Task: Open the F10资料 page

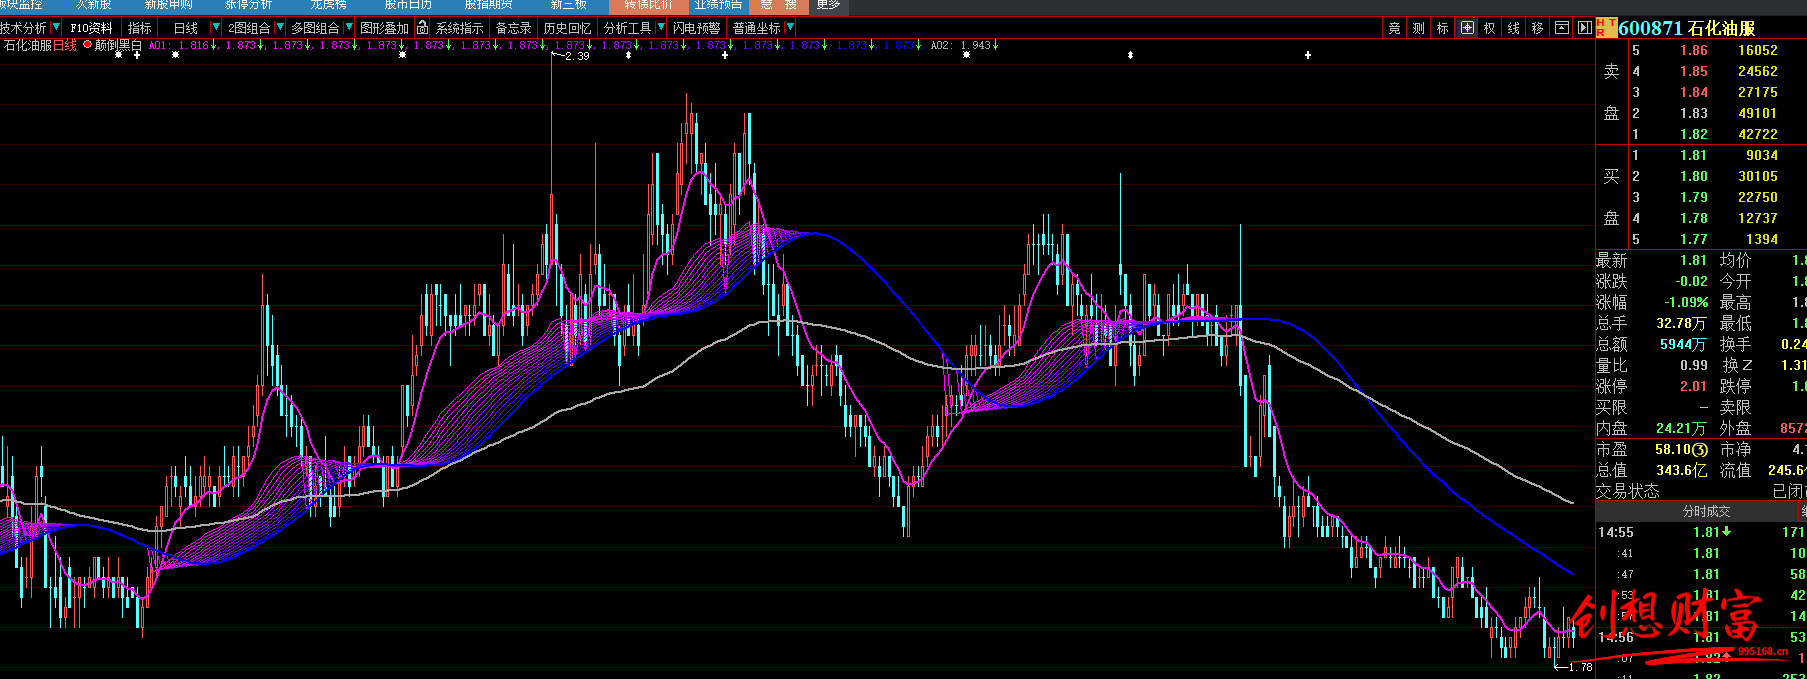Action: pos(91,28)
